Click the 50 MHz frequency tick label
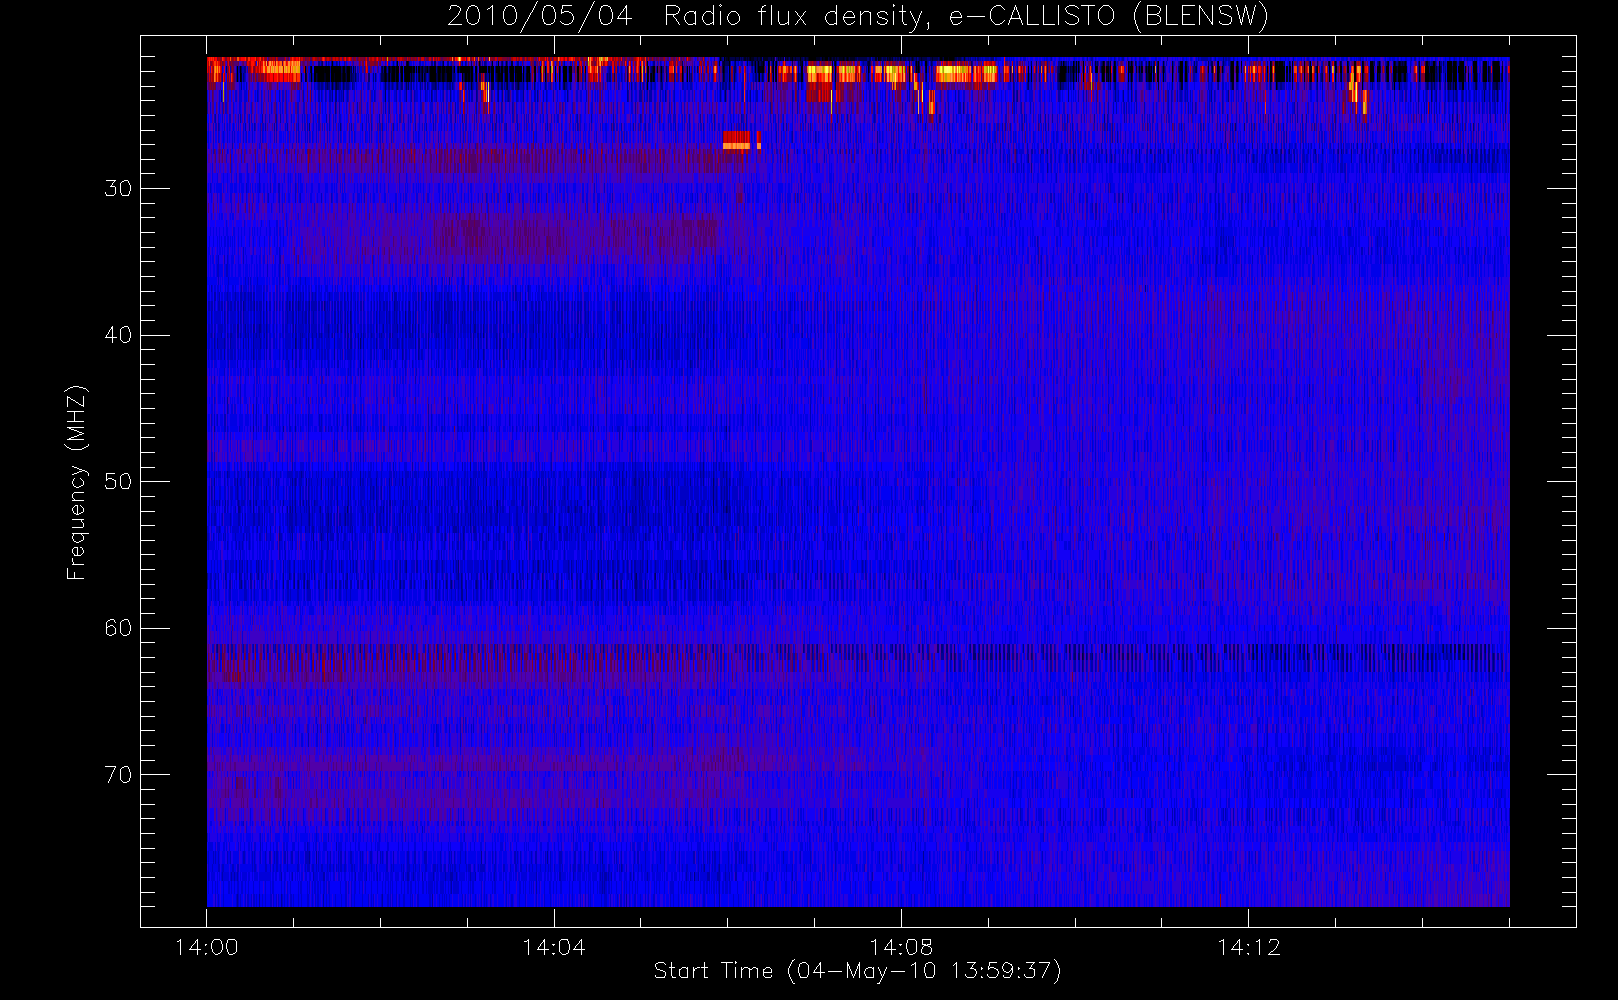The width and height of the screenshot is (1618, 1000). coord(118,482)
